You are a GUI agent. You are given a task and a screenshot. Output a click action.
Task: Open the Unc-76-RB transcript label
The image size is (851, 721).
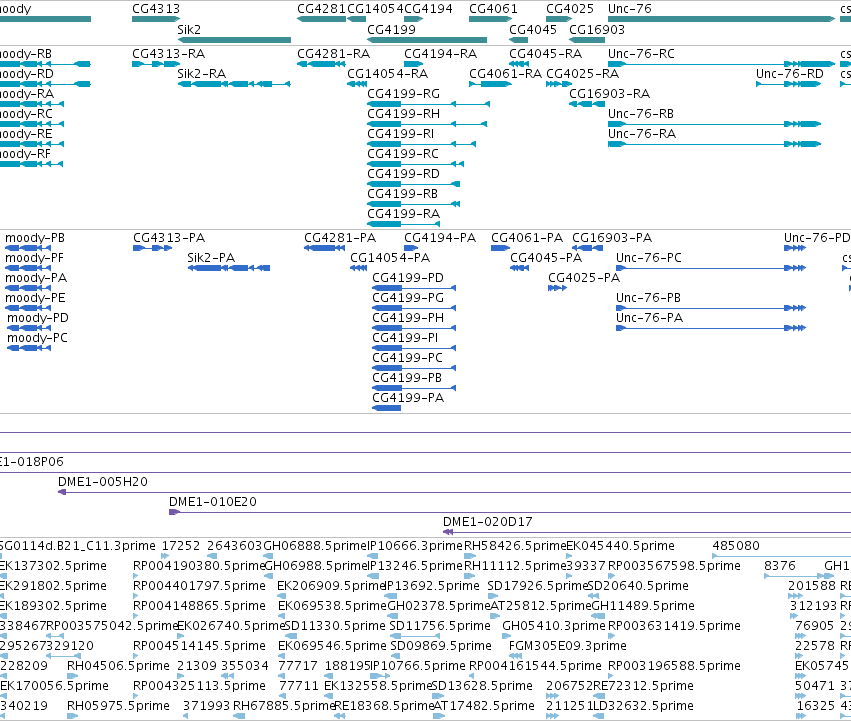click(641, 114)
